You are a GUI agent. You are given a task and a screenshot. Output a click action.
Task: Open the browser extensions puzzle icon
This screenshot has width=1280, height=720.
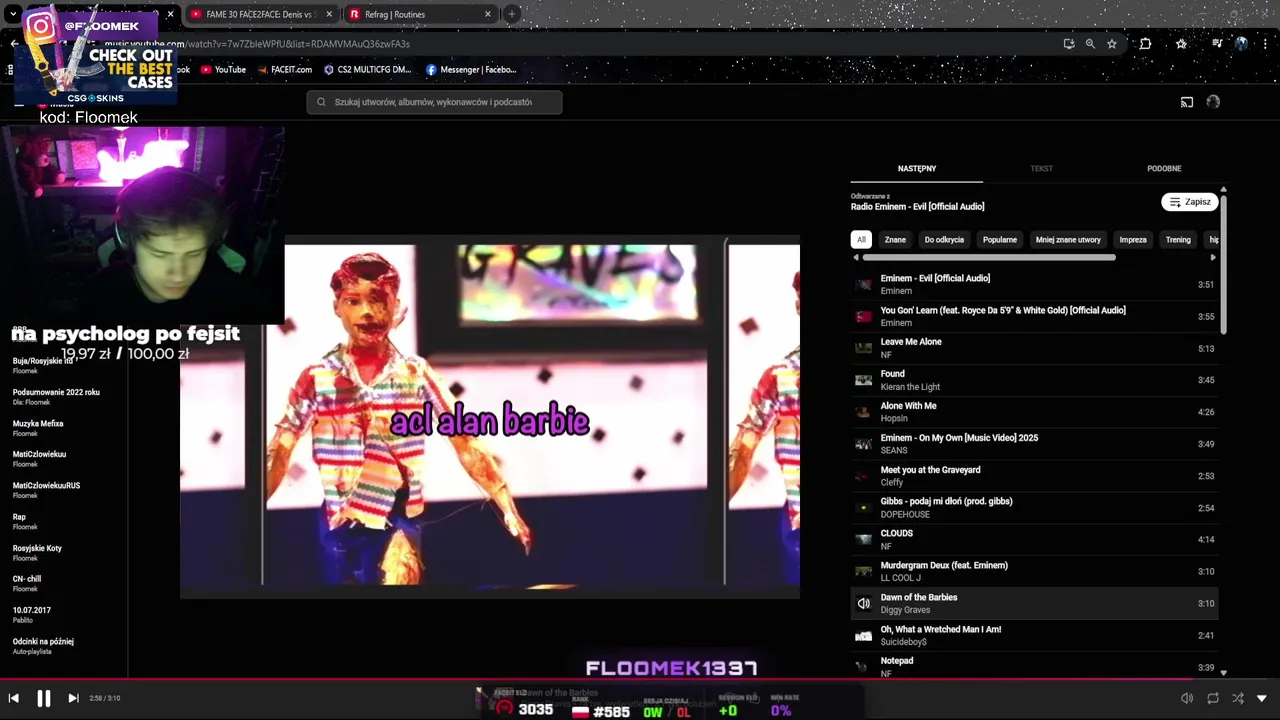click(x=1145, y=44)
